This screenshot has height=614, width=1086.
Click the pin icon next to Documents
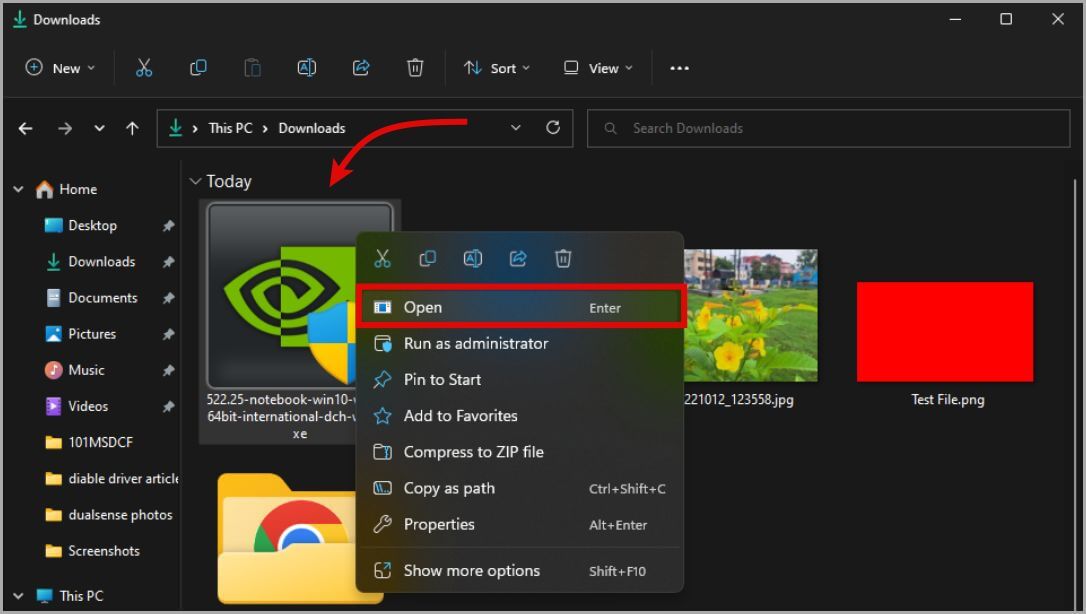(x=168, y=298)
